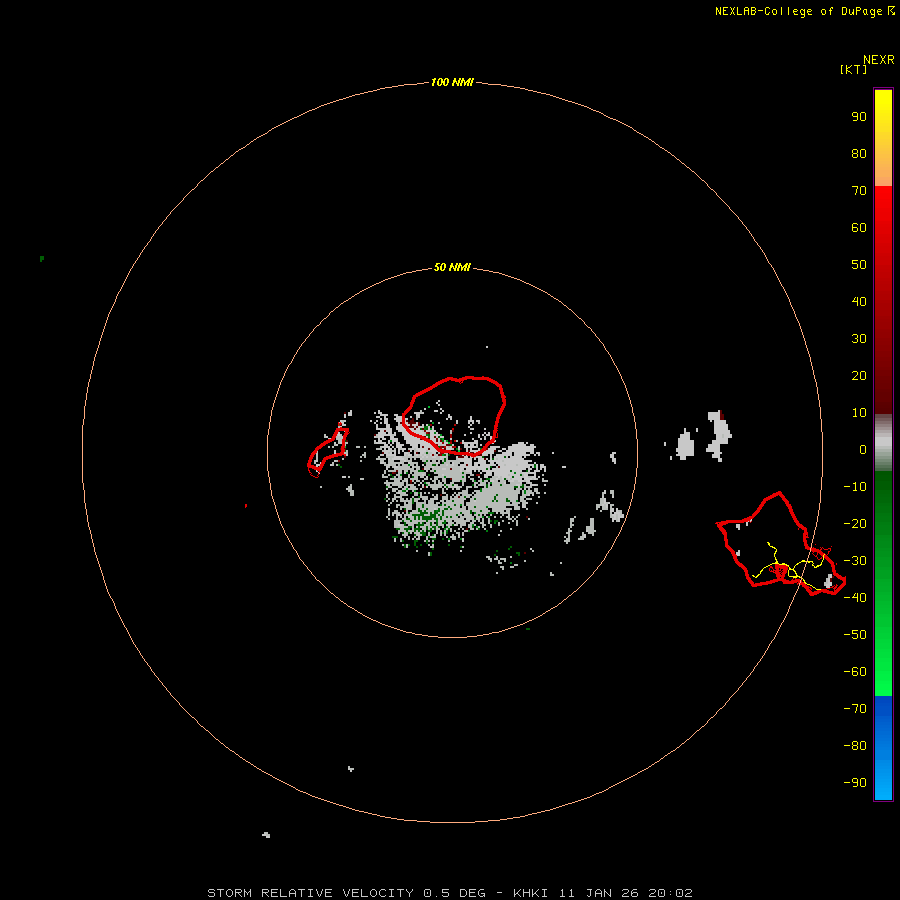The width and height of the screenshot is (900, 900).
Task: Click the -30 value on velocity scale
Action: tap(855, 561)
